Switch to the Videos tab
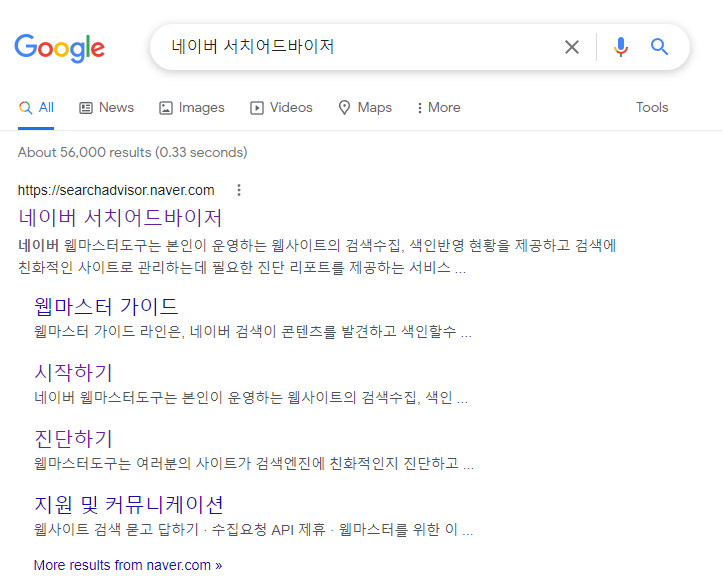Screen dimensions: 723x580 pos(281,107)
